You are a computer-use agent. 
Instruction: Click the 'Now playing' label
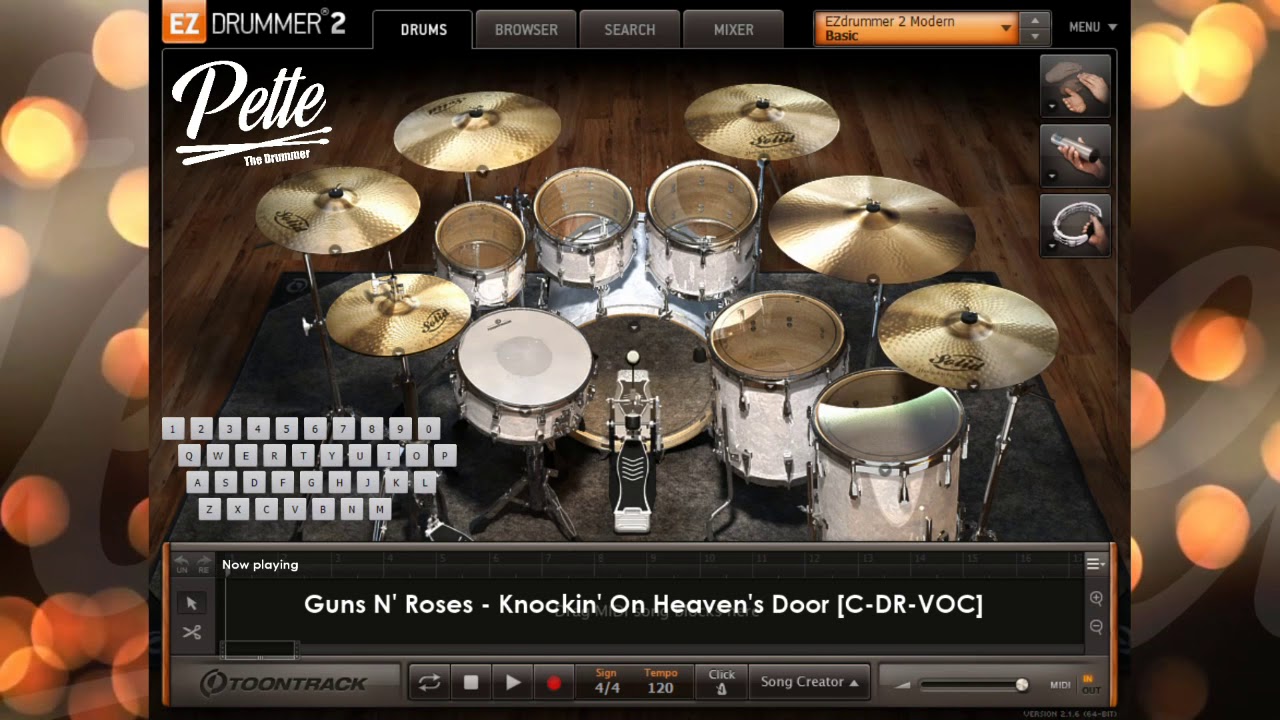click(x=260, y=565)
